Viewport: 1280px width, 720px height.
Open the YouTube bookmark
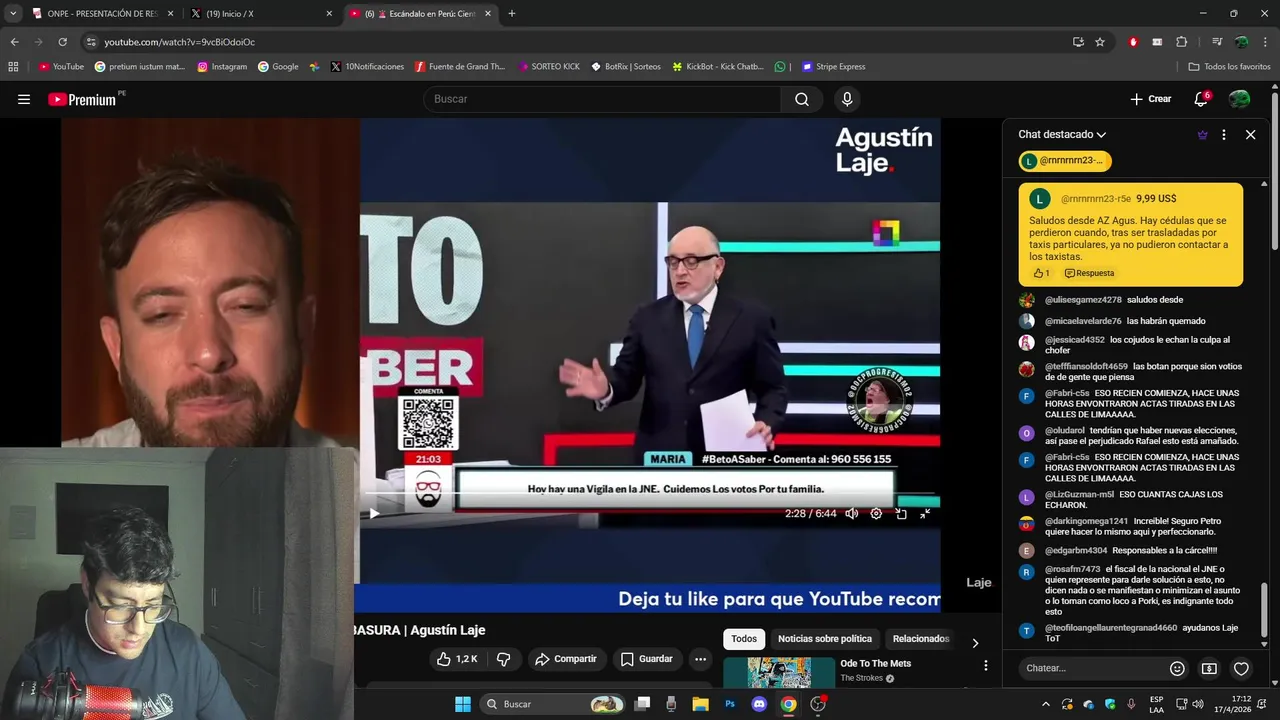click(x=61, y=67)
